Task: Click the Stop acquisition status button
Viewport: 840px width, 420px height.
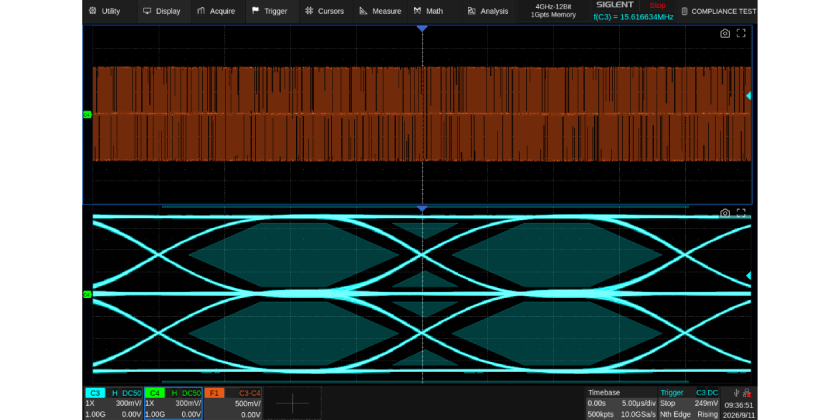Action: [x=657, y=5]
